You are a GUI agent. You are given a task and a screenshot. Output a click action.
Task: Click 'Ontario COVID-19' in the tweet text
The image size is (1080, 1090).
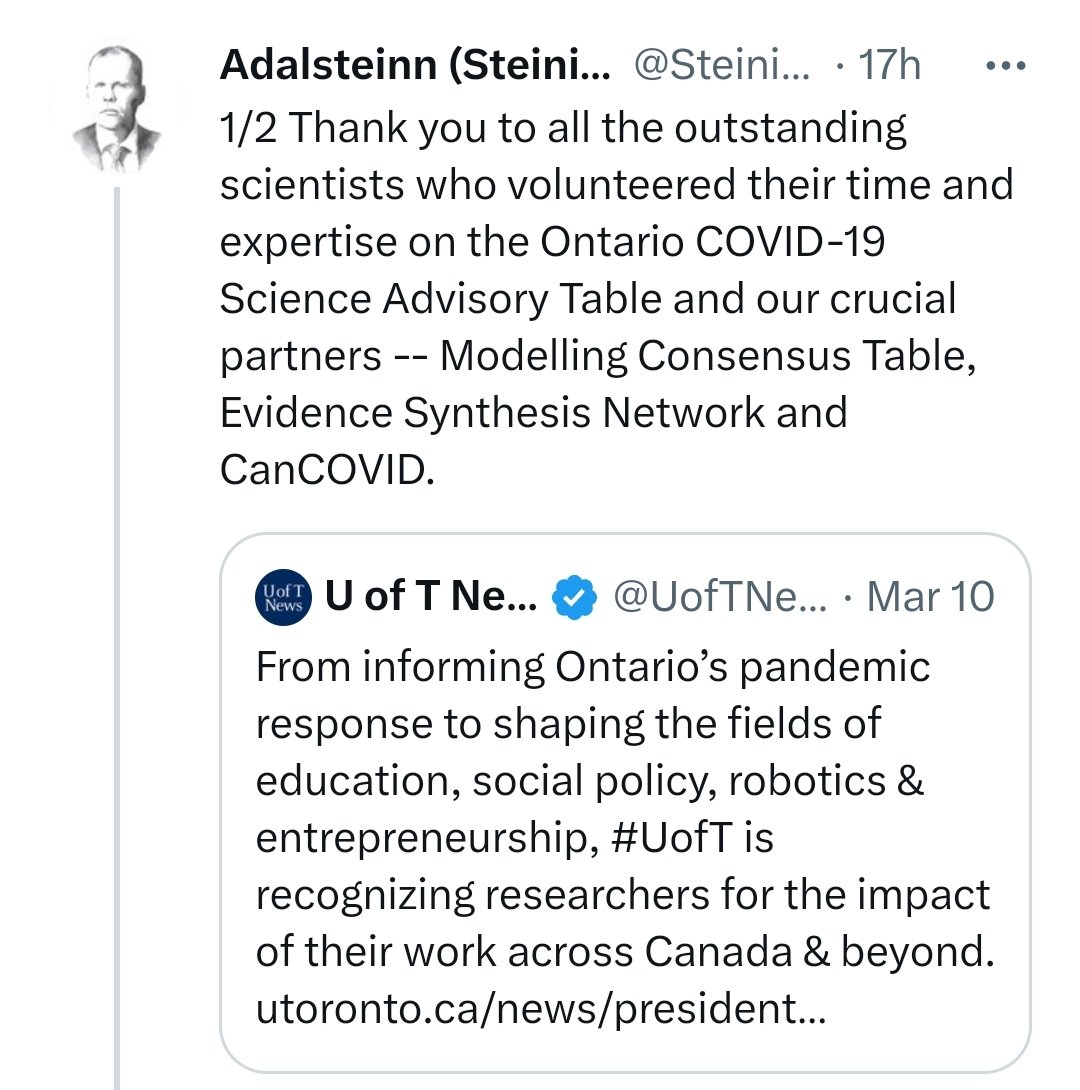712,242
